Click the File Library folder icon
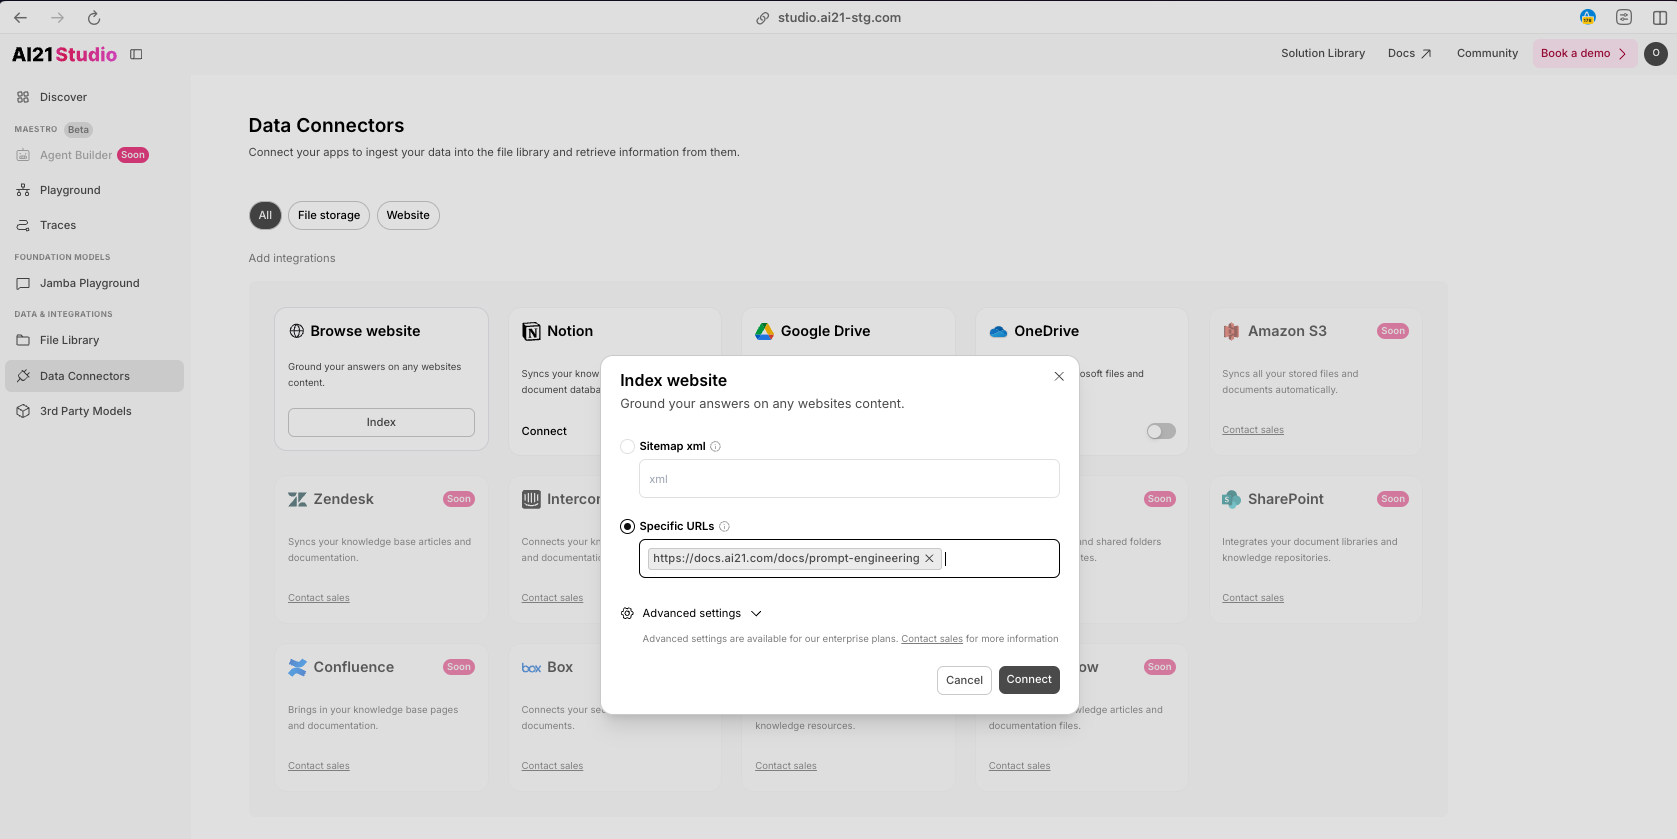Viewport: 1677px width, 839px height. [x=23, y=340]
